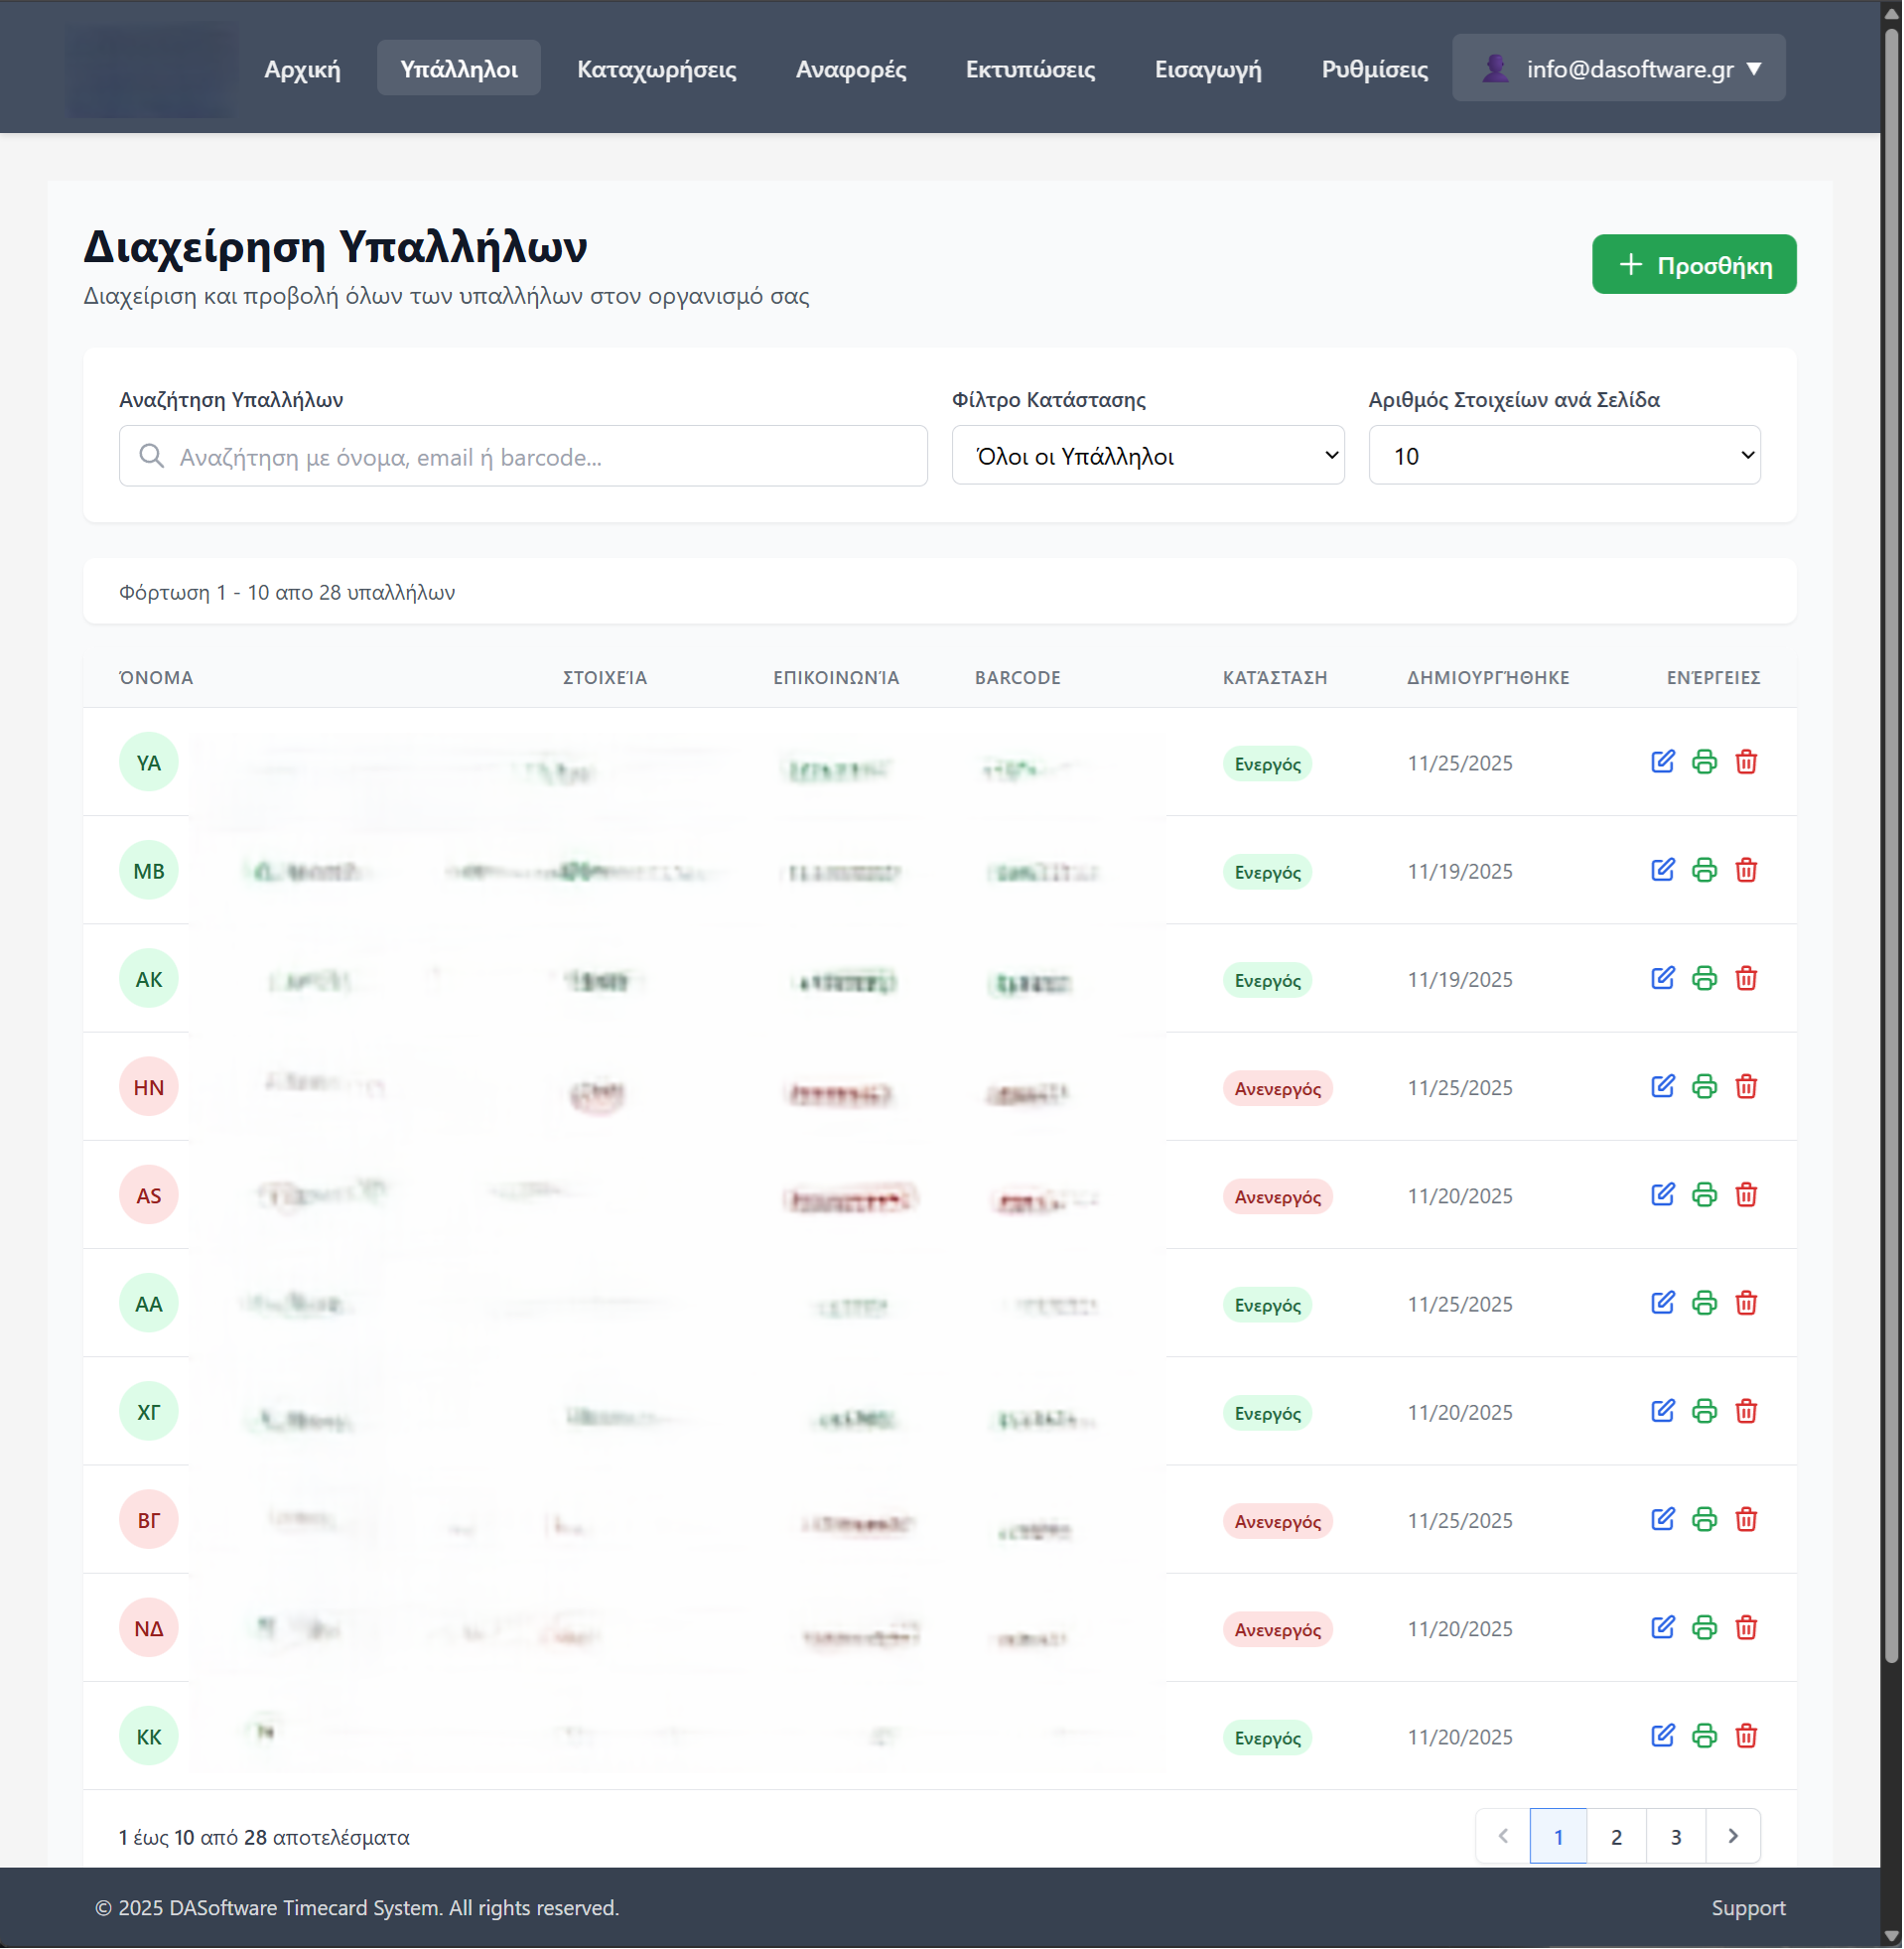This screenshot has width=1904, height=1949.
Task: Click the search magnifier icon
Action: pyautogui.click(x=152, y=456)
